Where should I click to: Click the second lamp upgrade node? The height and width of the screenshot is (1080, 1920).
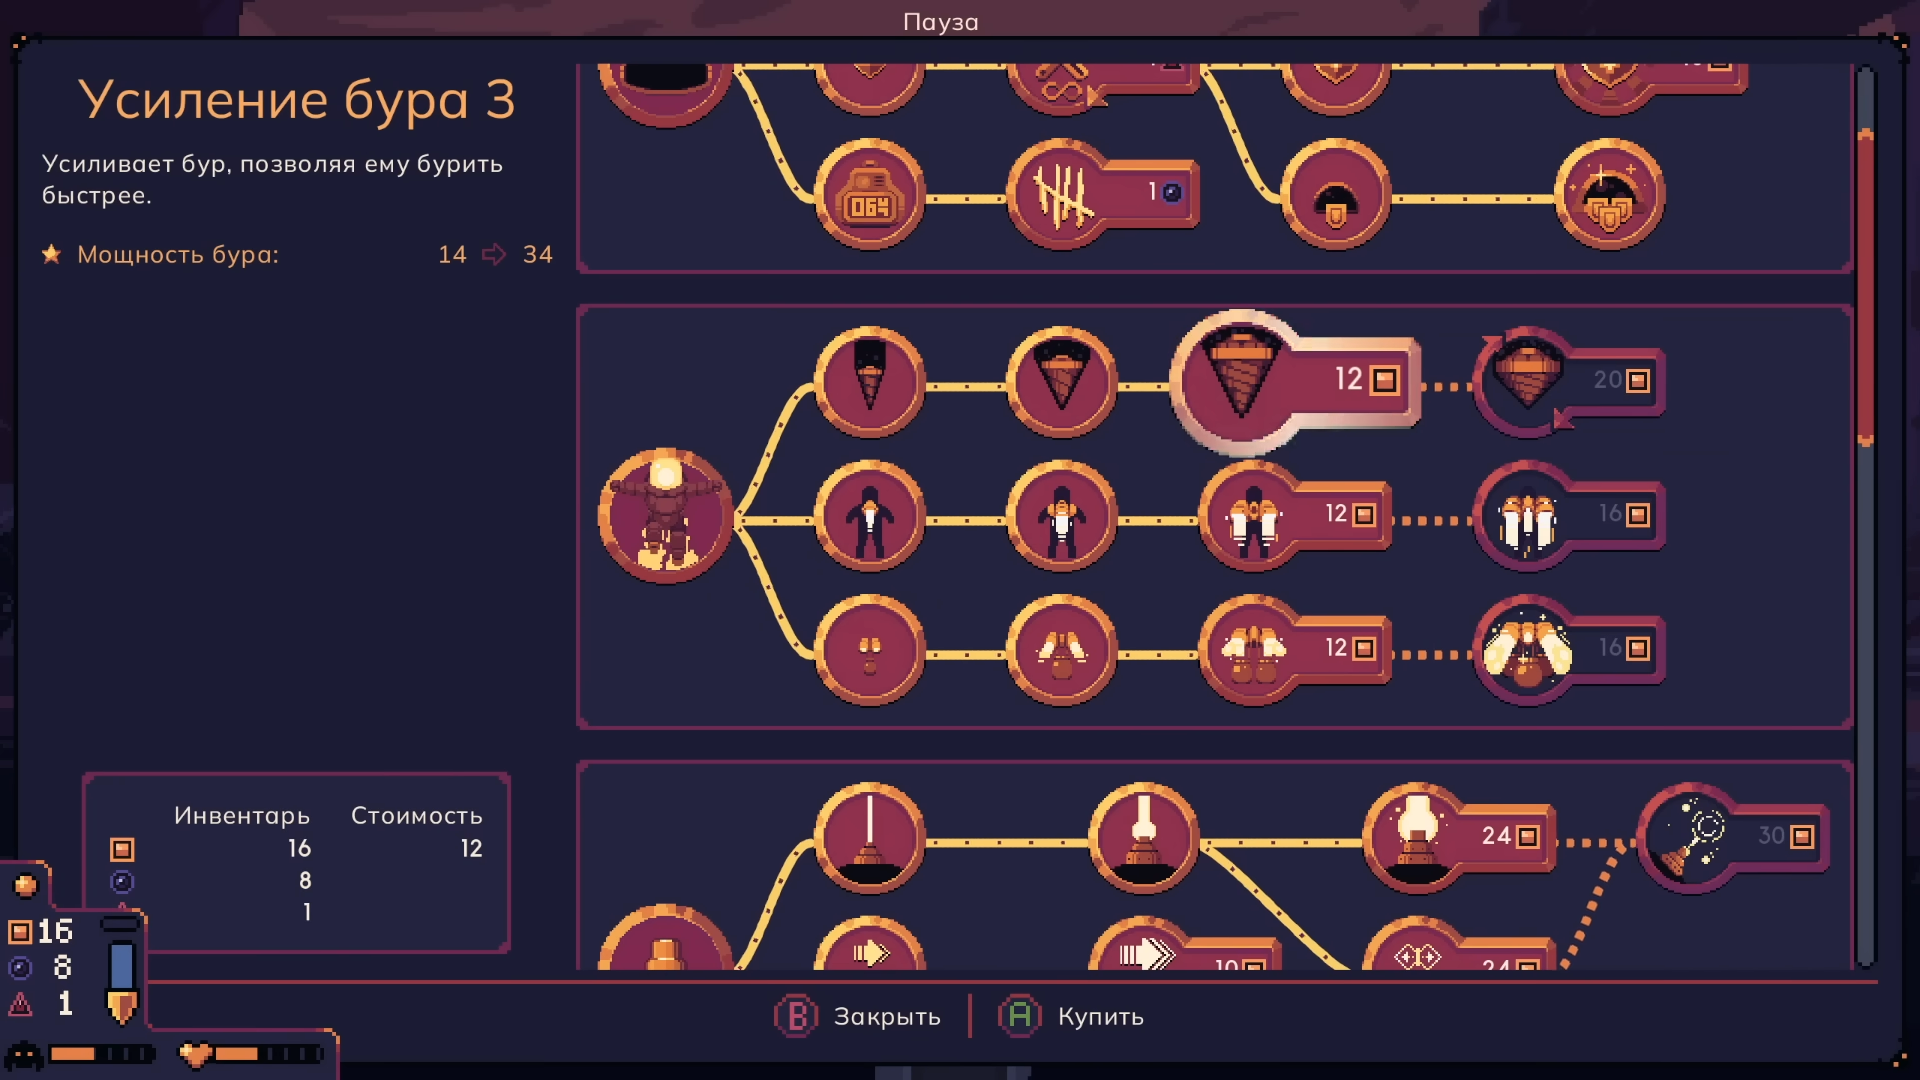[x=1143, y=838]
